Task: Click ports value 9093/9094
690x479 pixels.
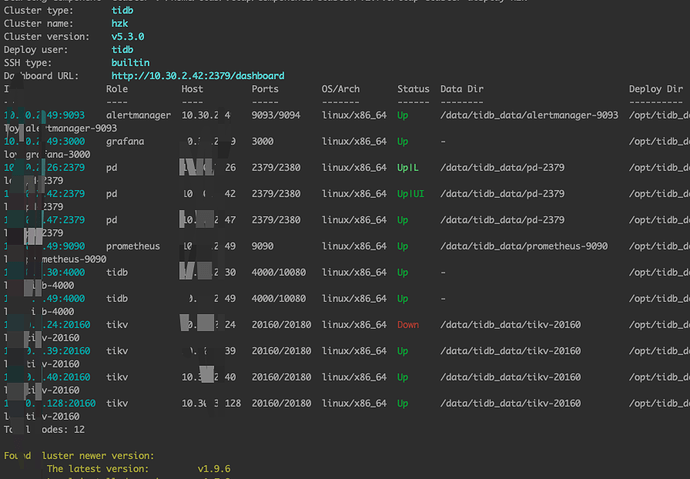Action: coord(276,115)
